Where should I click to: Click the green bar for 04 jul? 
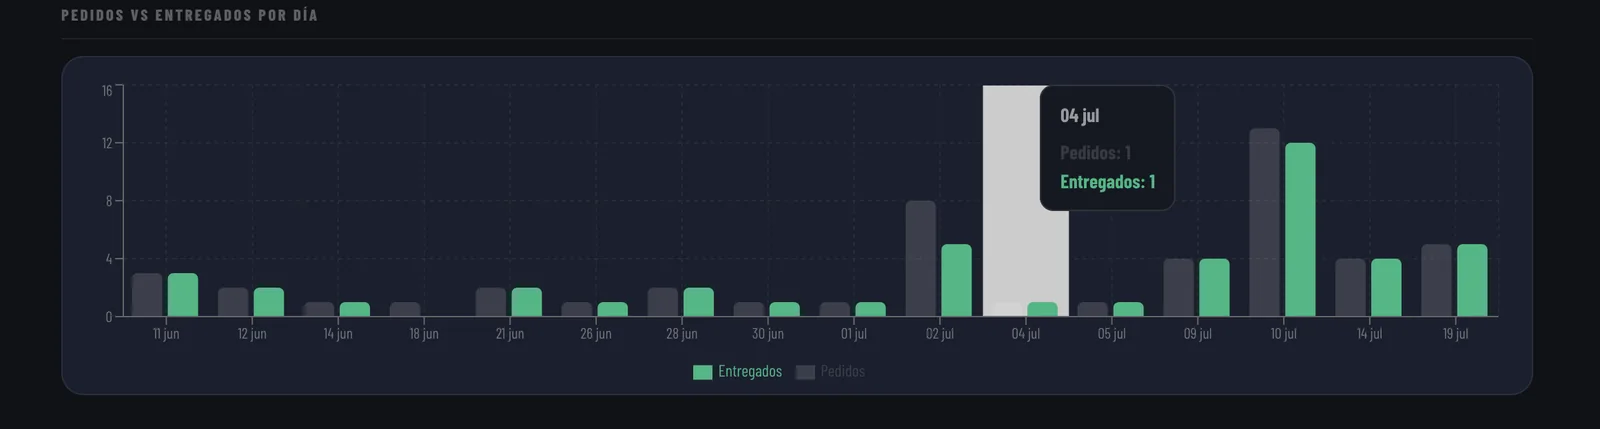point(1042,309)
